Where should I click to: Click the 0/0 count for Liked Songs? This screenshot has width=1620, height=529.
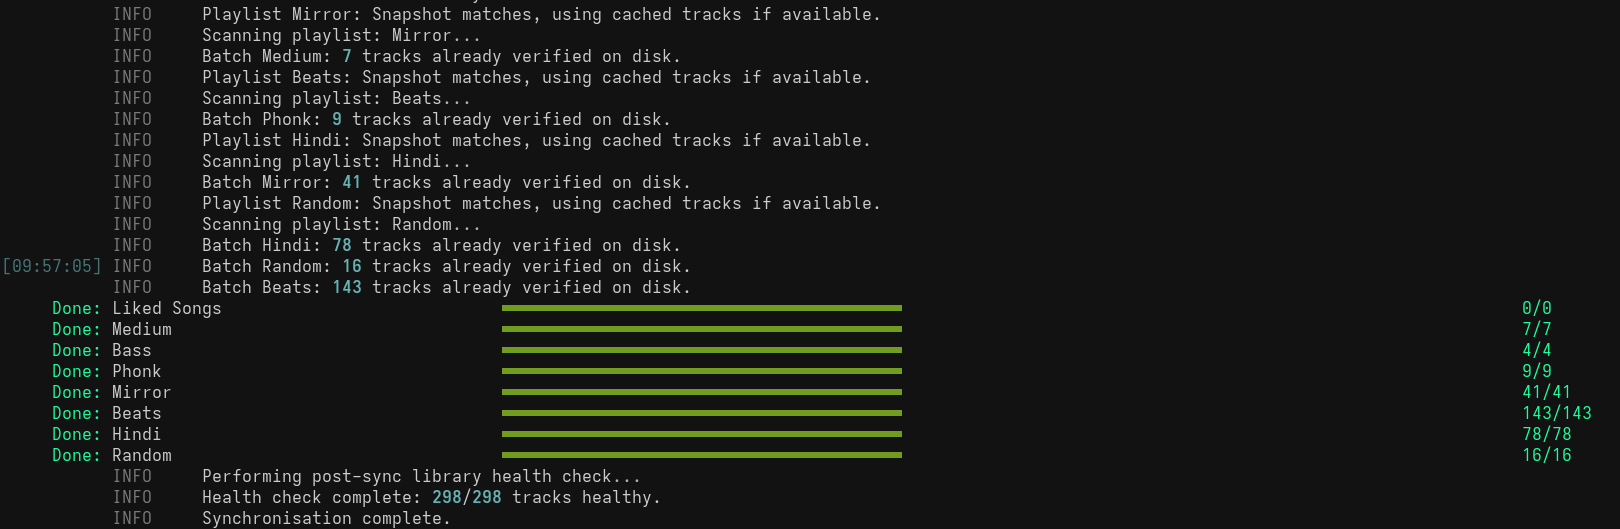[x=1536, y=308]
